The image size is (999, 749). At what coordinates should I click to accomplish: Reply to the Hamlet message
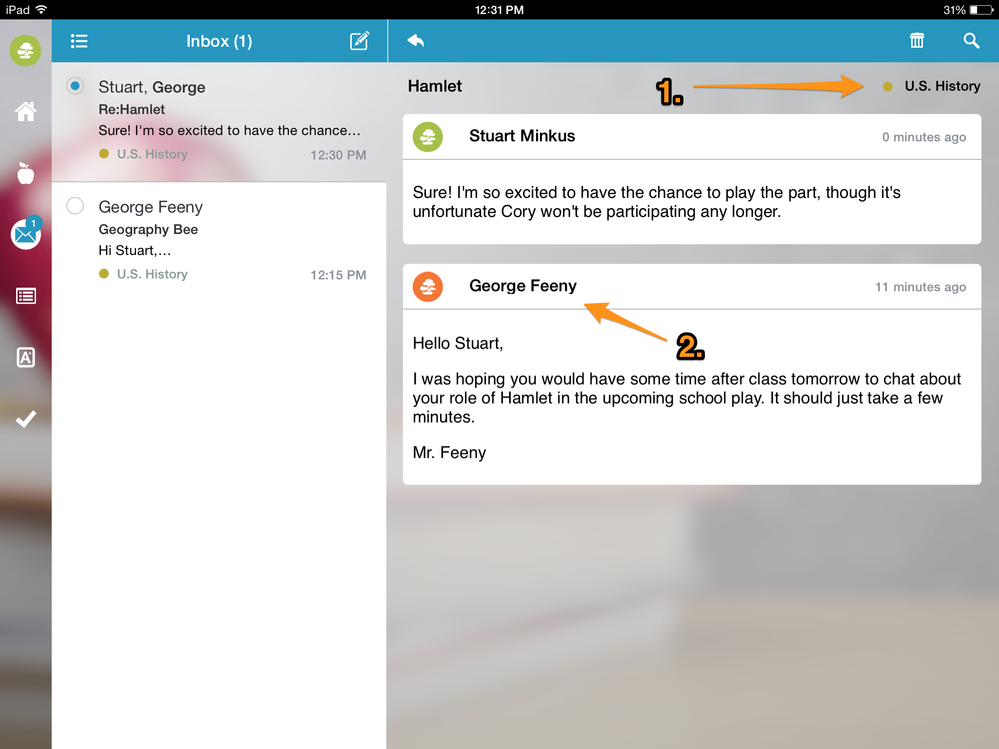(415, 41)
